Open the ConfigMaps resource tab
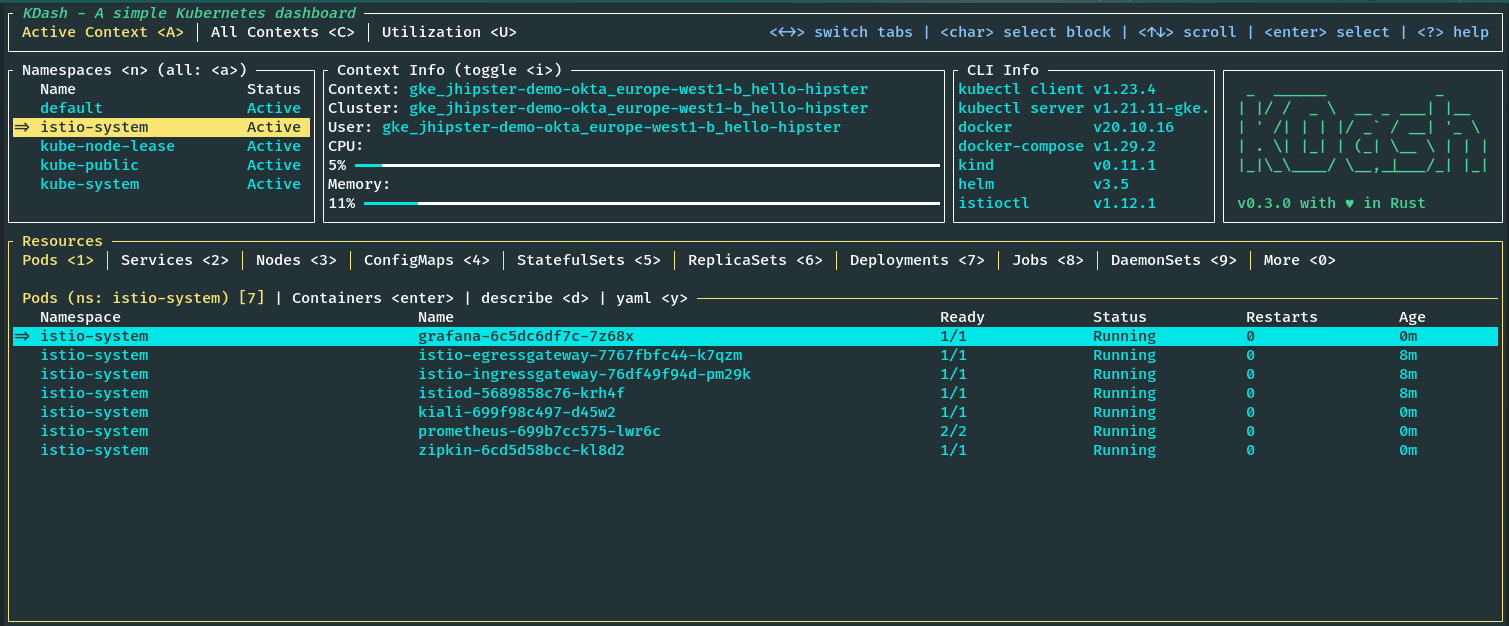Image resolution: width=1509 pixels, height=626 pixels. [x=426, y=260]
